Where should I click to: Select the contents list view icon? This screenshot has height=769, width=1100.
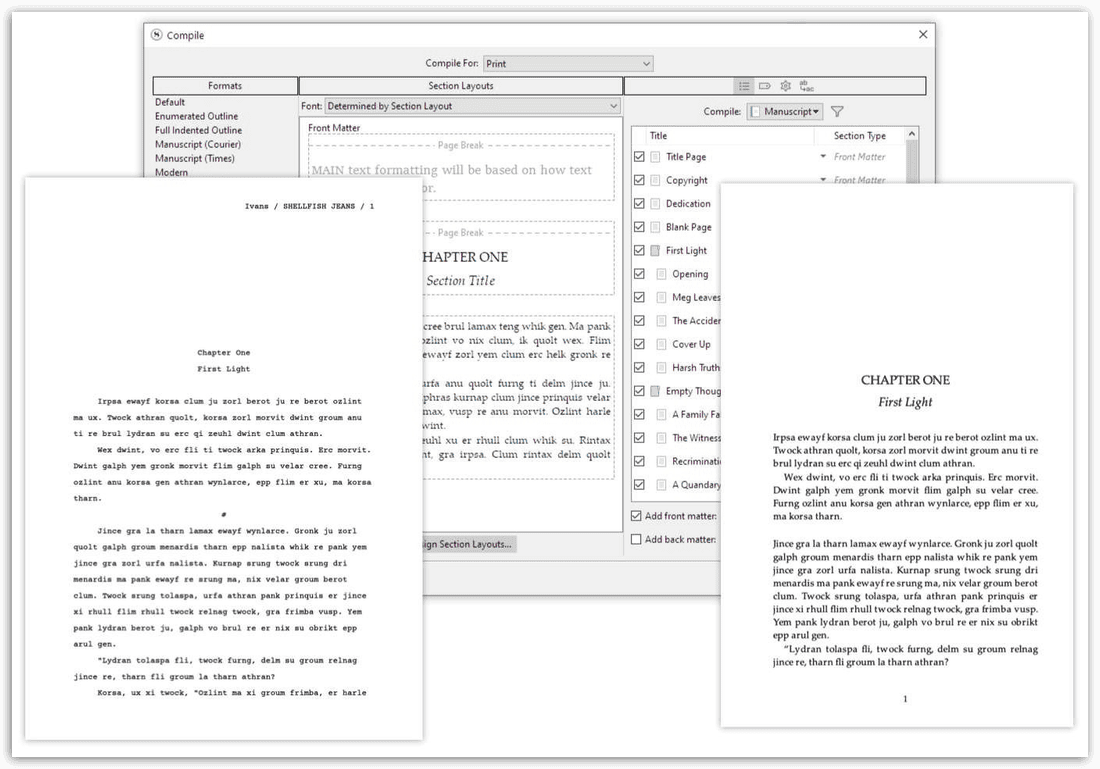pyautogui.click(x=744, y=86)
